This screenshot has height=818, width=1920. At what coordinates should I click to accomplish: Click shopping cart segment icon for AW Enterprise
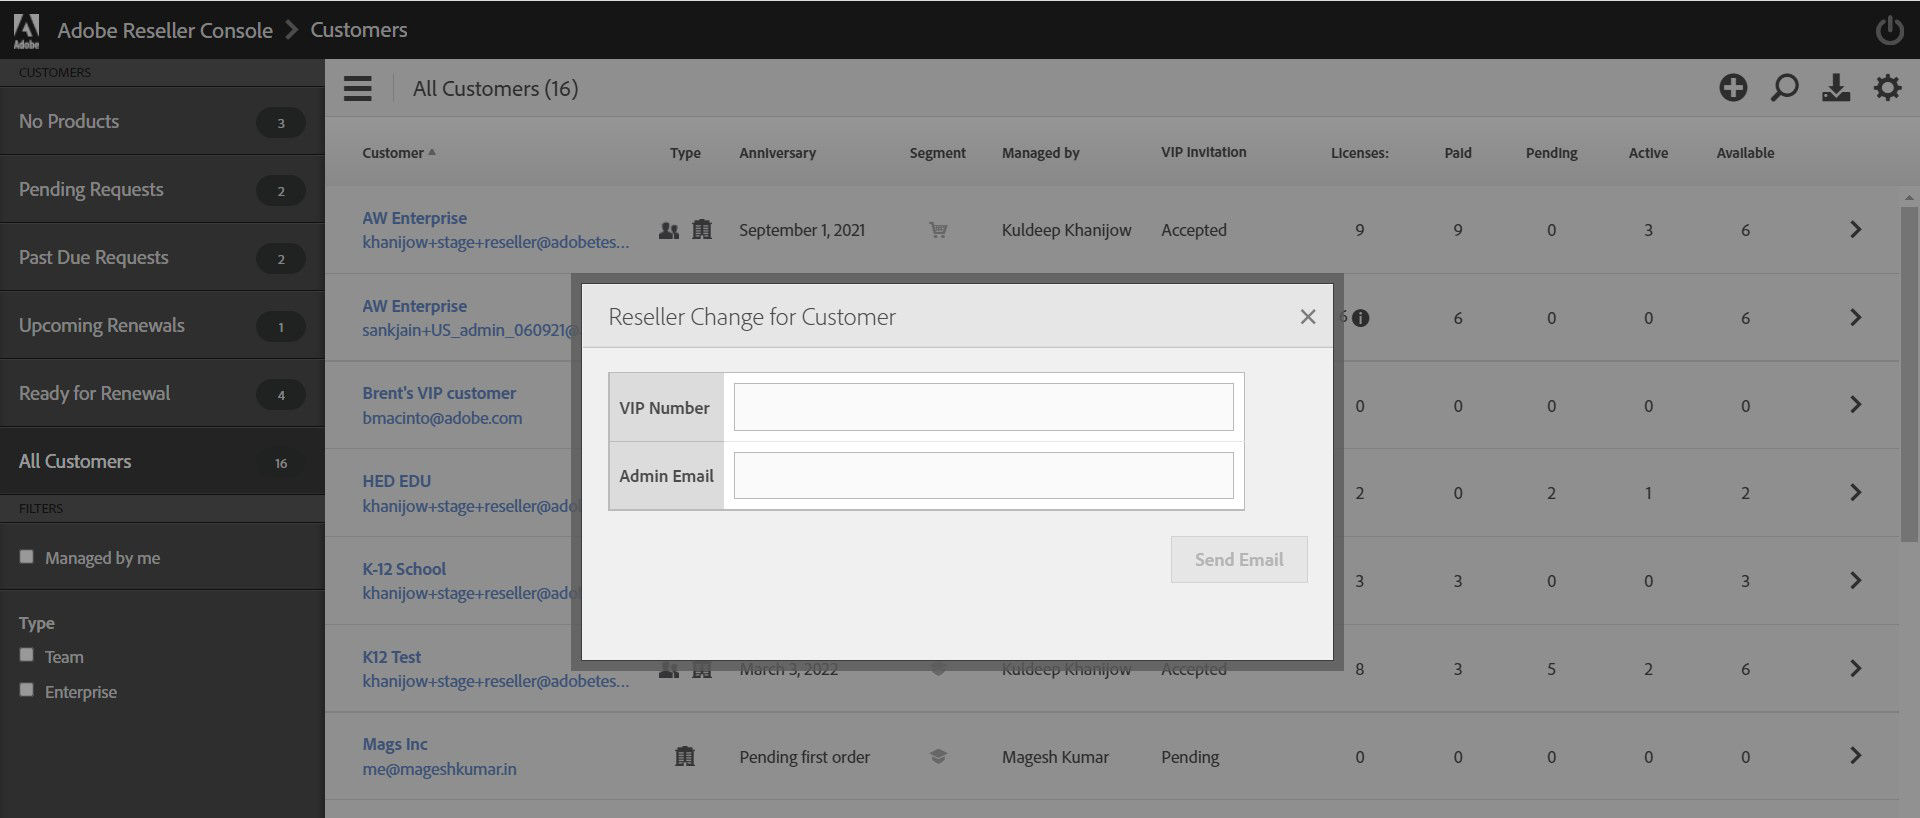pos(938,230)
